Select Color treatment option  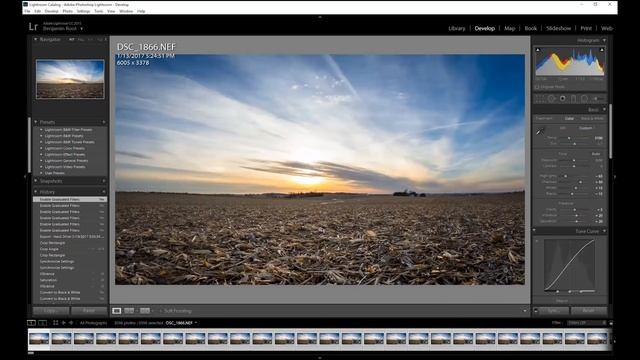click(x=569, y=118)
